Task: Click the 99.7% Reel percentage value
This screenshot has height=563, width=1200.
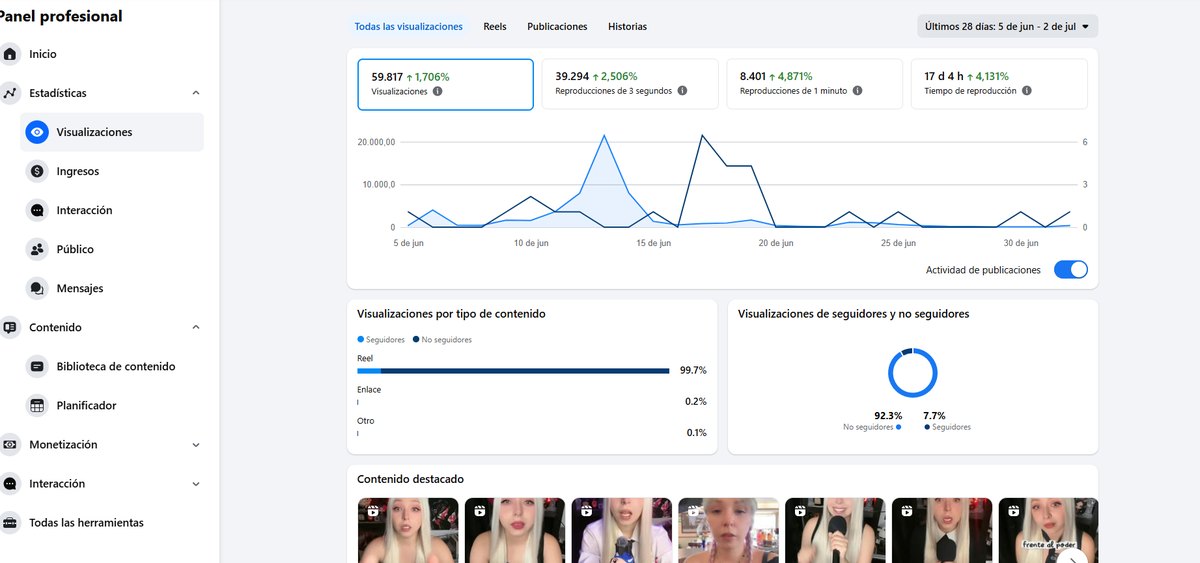Action: pos(693,370)
